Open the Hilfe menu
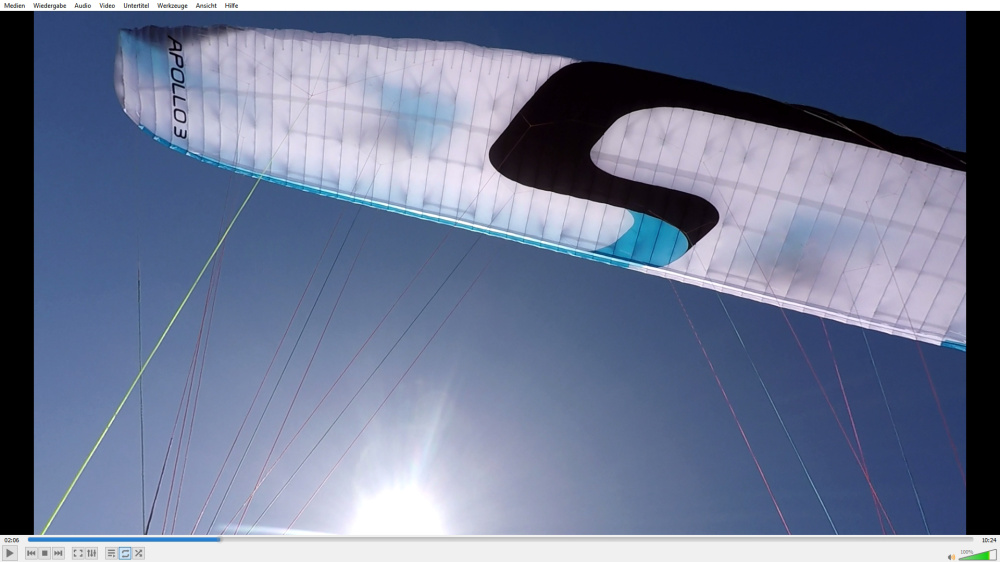The width and height of the screenshot is (1000, 562). tap(232, 5)
